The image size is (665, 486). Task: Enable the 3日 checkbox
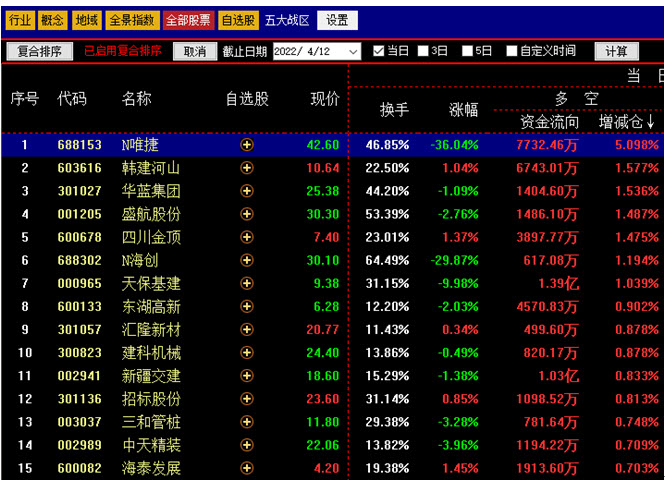pyautogui.click(x=423, y=51)
